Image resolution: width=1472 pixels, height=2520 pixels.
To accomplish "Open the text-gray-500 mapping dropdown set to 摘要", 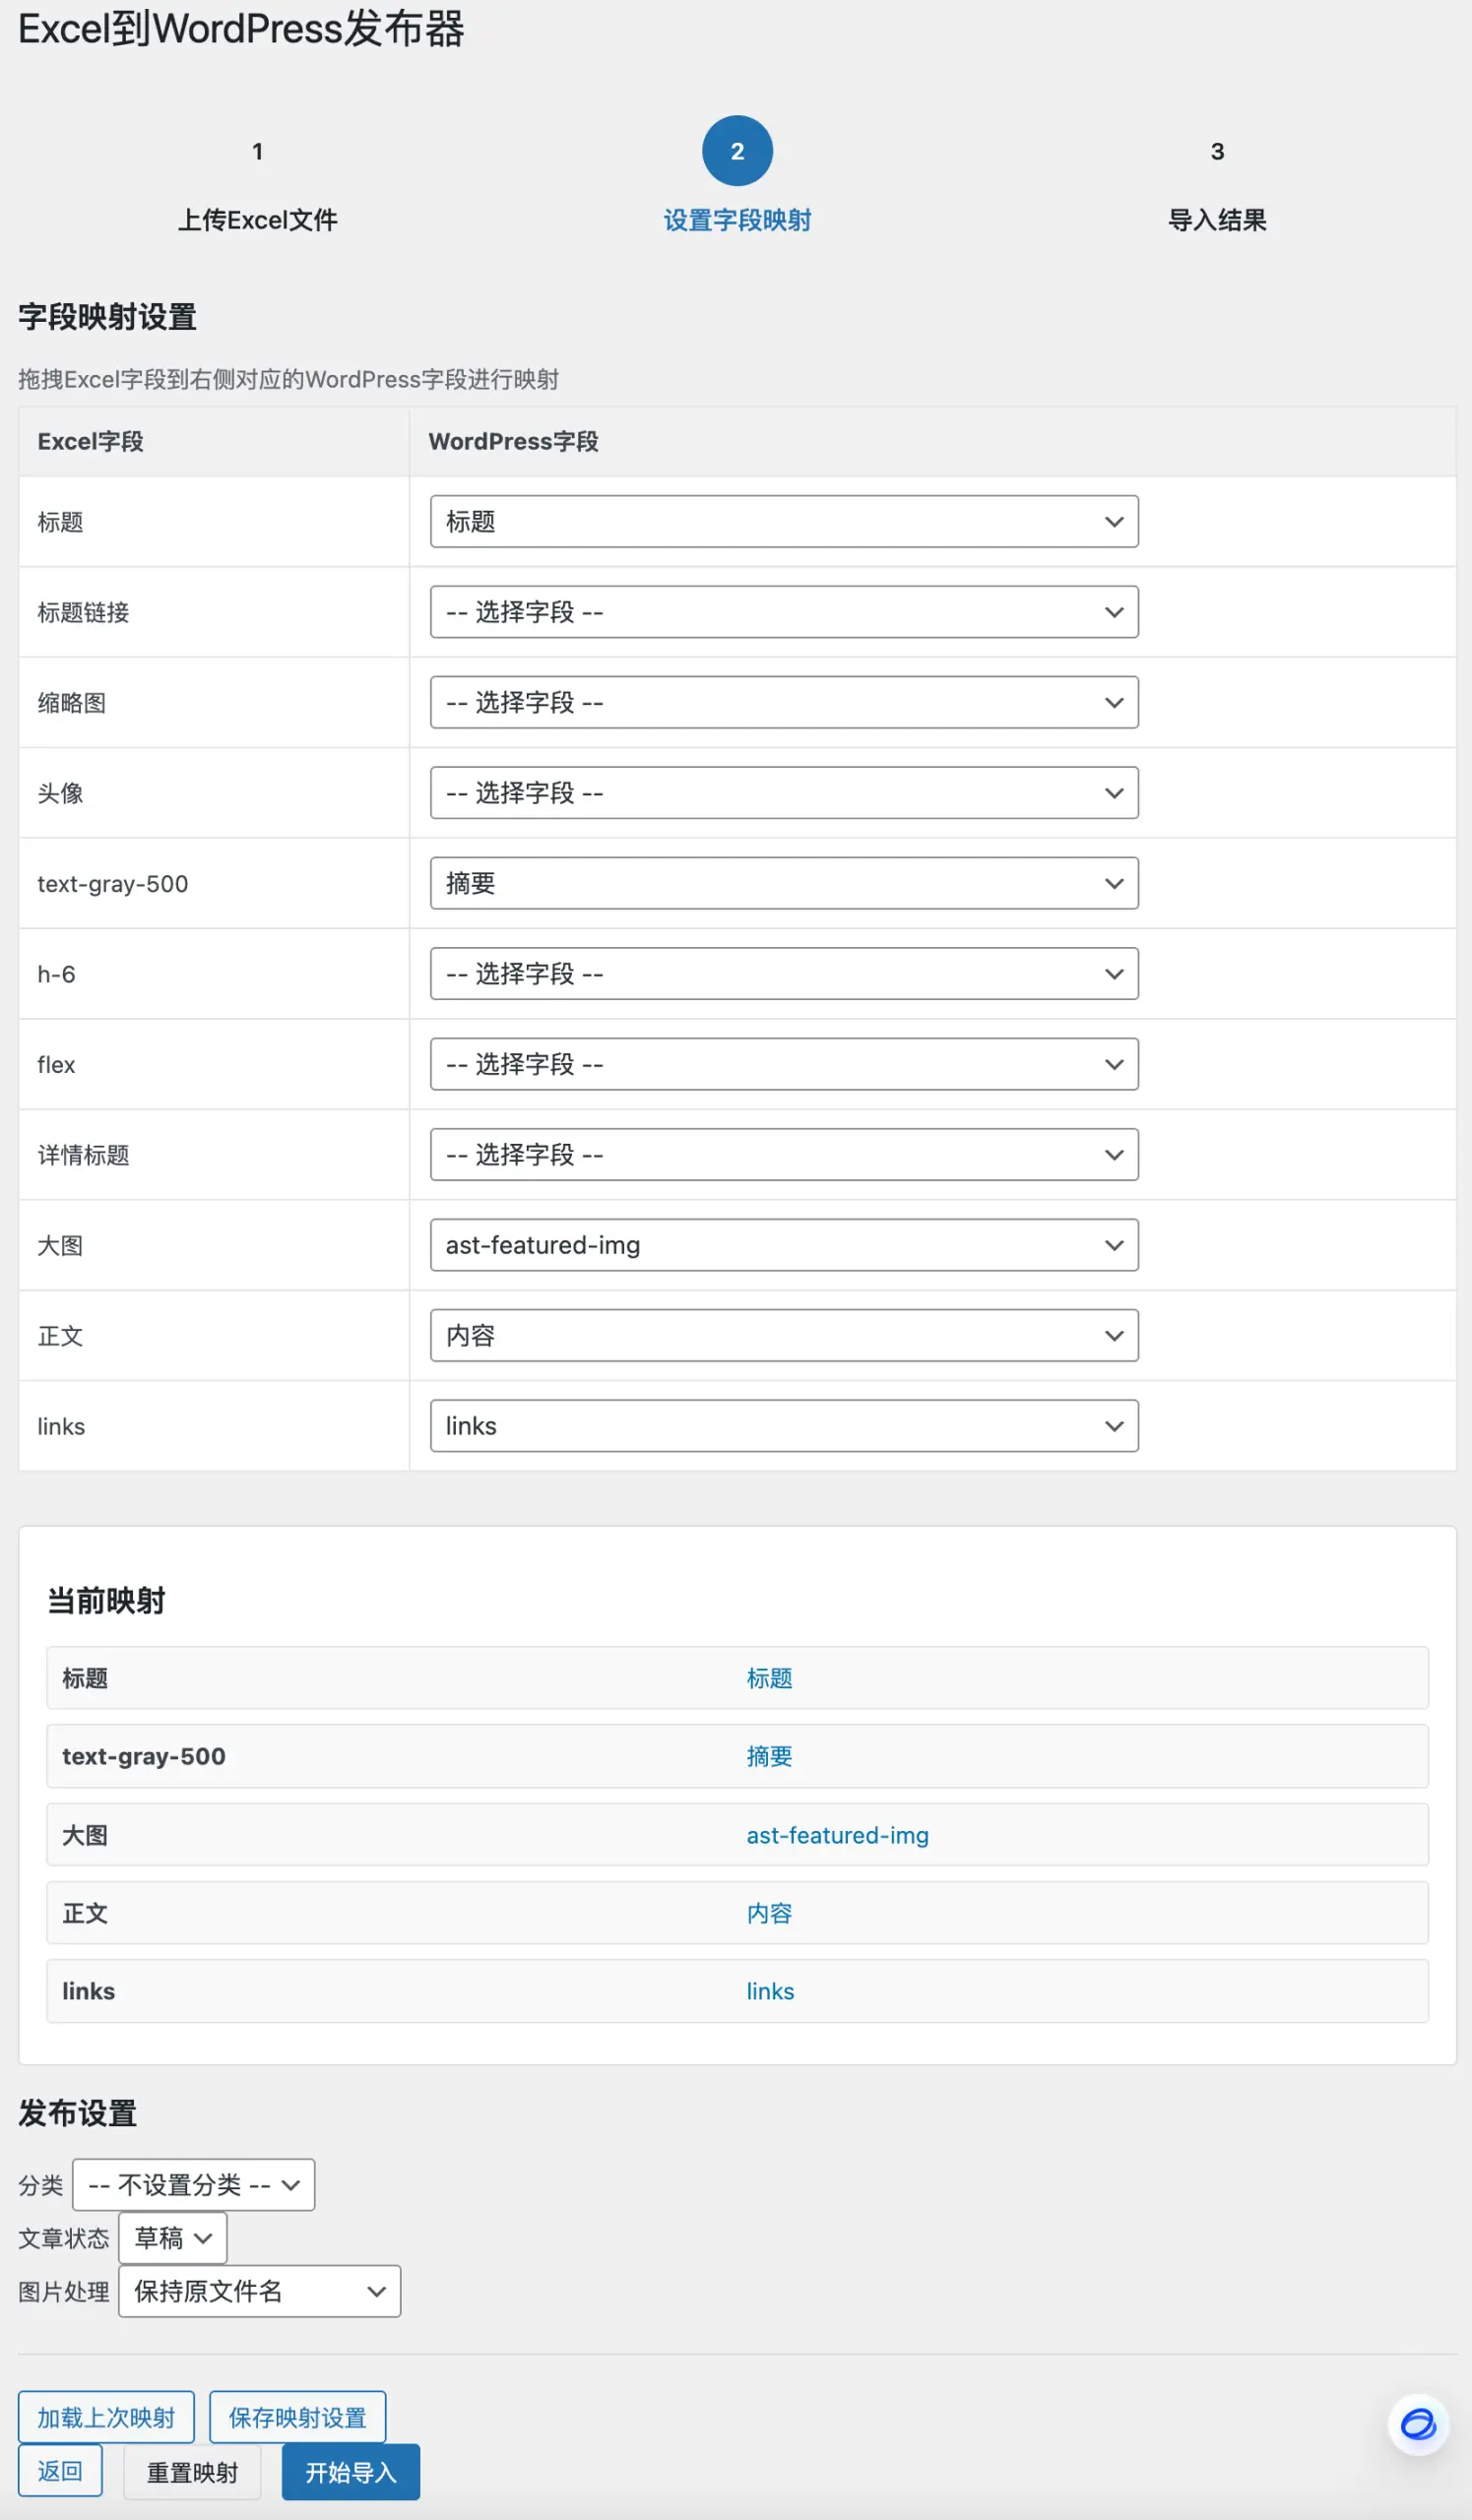I will click(783, 883).
